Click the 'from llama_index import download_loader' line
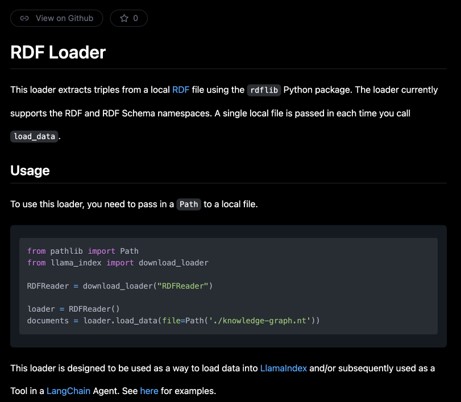The height and width of the screenshot is (402, 461). pos(118,263)
